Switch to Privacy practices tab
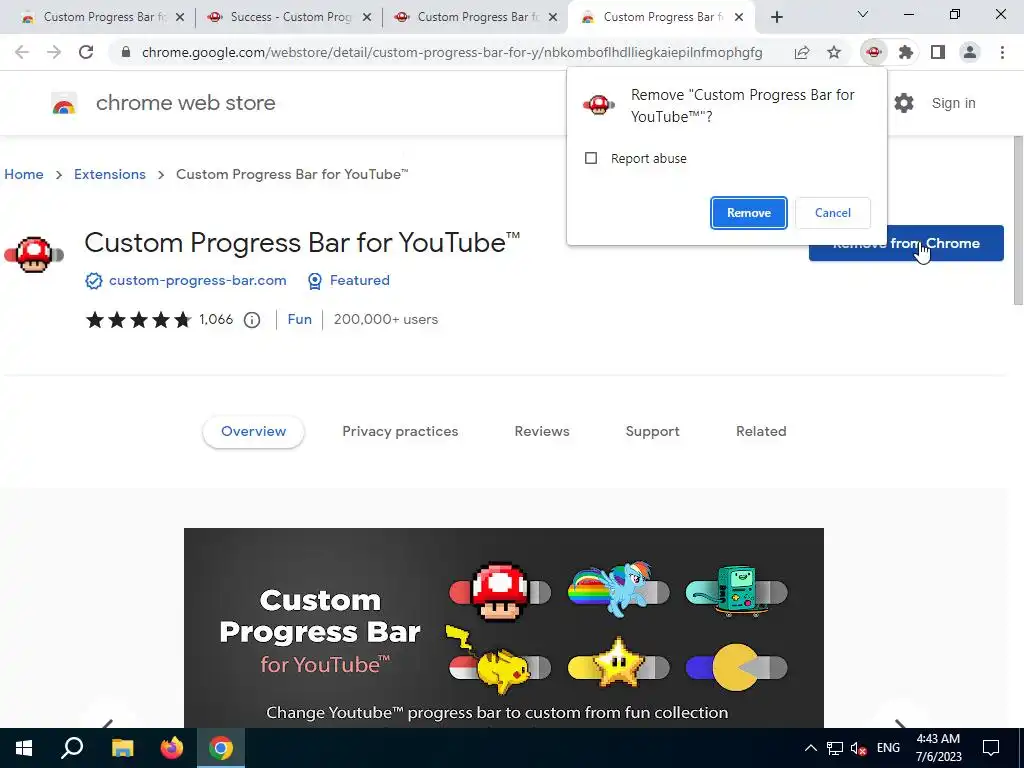The height and width of the screenshot is (768, 1024). (x=400, y=431)
